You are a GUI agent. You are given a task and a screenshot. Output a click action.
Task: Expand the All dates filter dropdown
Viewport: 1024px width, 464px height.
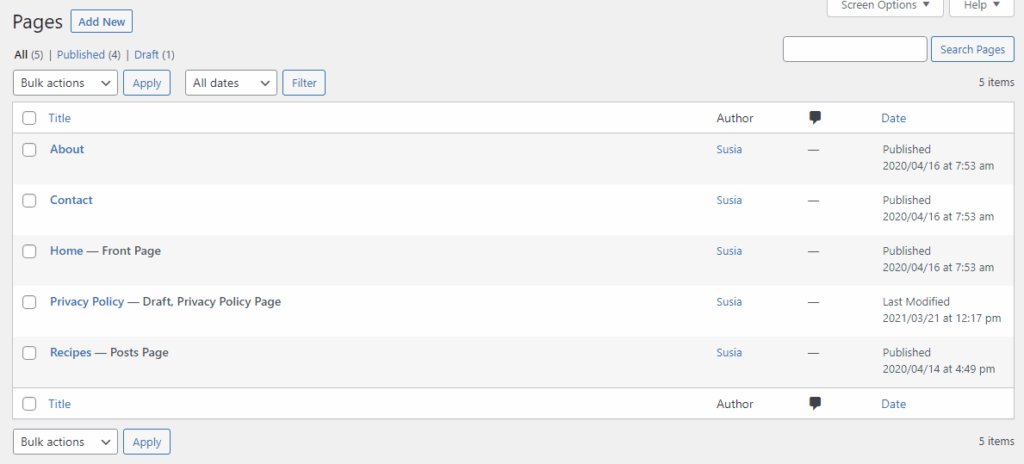point(231,83)
